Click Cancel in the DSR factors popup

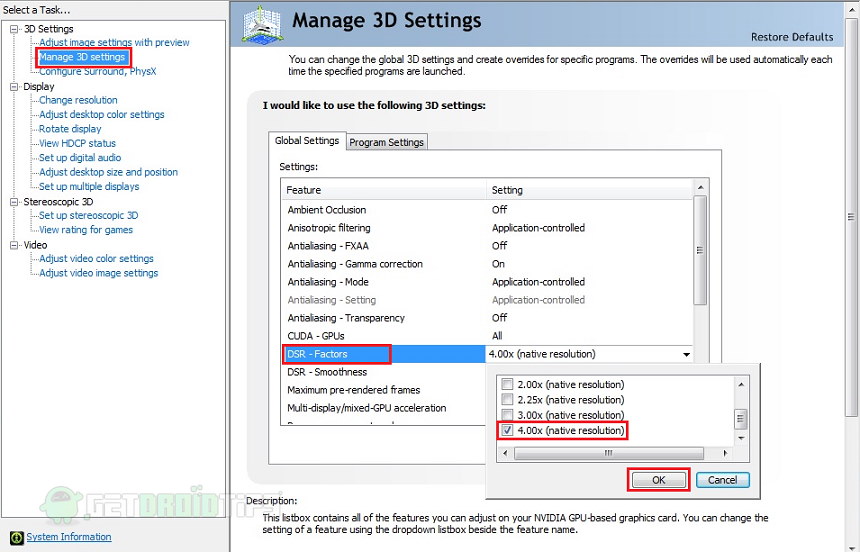(x=722, y=480)
